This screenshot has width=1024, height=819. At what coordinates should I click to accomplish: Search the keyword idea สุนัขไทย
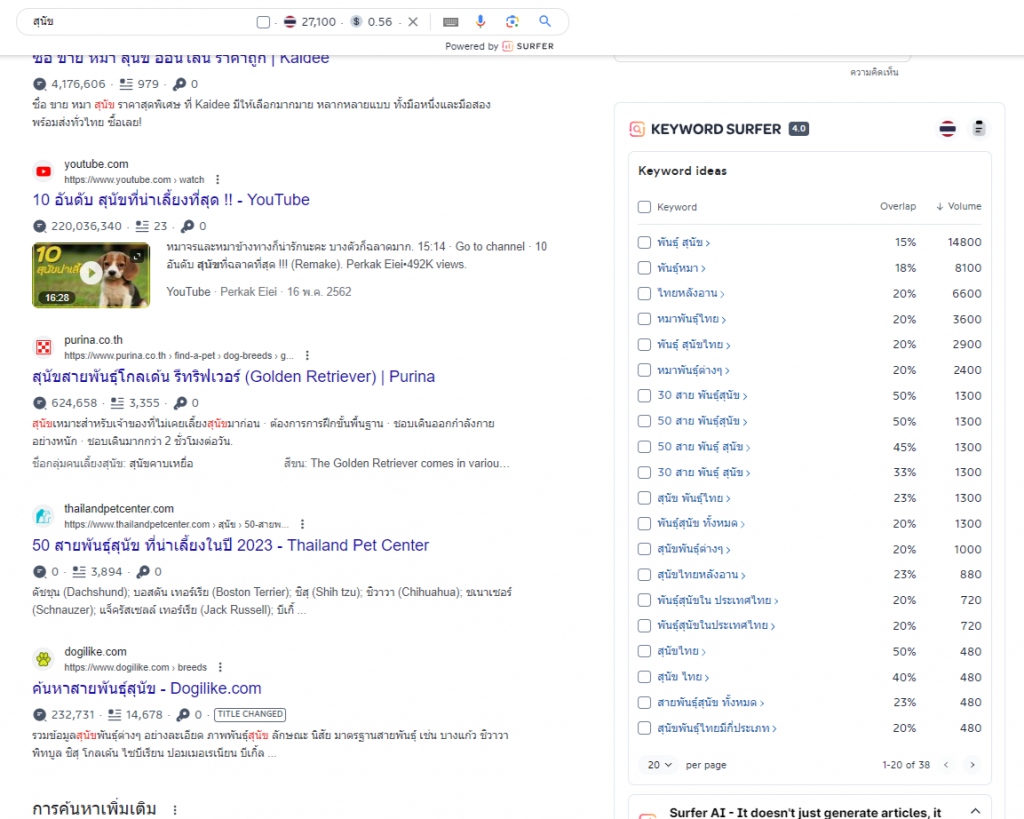(681, 651)
